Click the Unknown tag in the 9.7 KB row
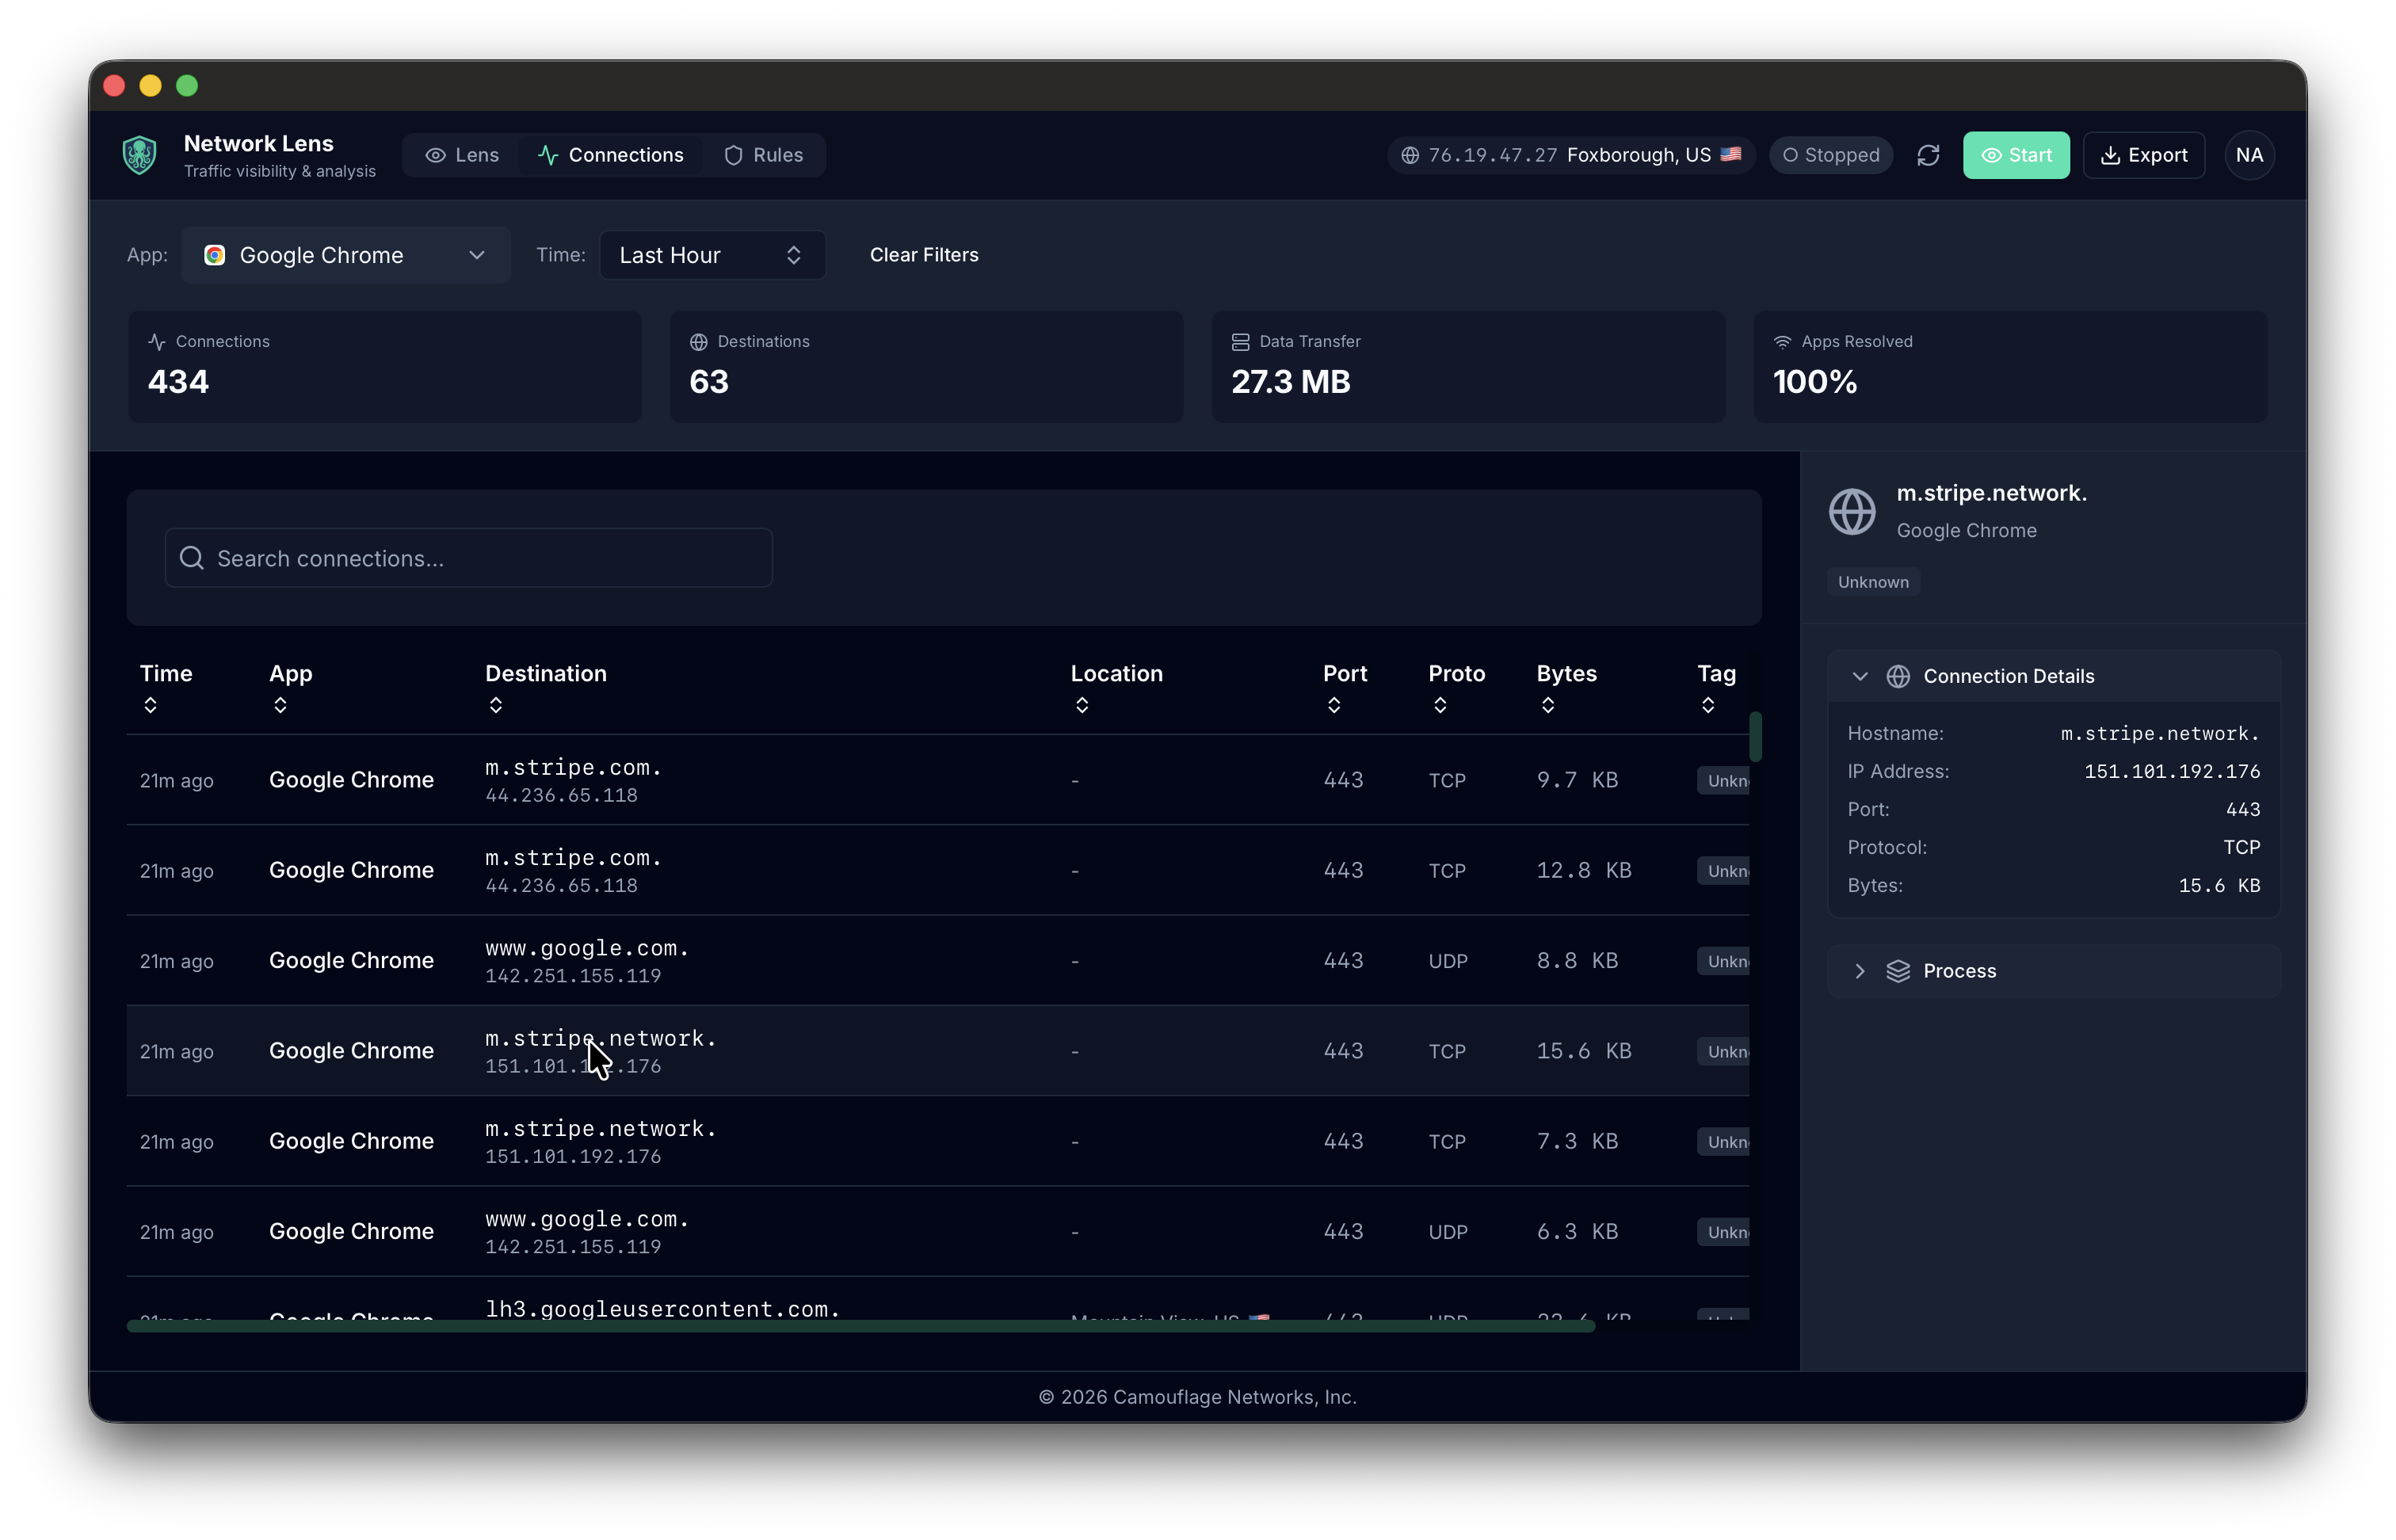 (1723, 780)
